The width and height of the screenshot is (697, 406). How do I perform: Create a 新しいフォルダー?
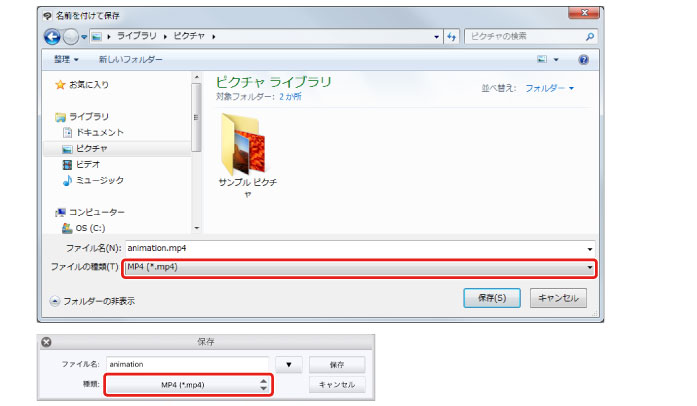coord(131,59)
